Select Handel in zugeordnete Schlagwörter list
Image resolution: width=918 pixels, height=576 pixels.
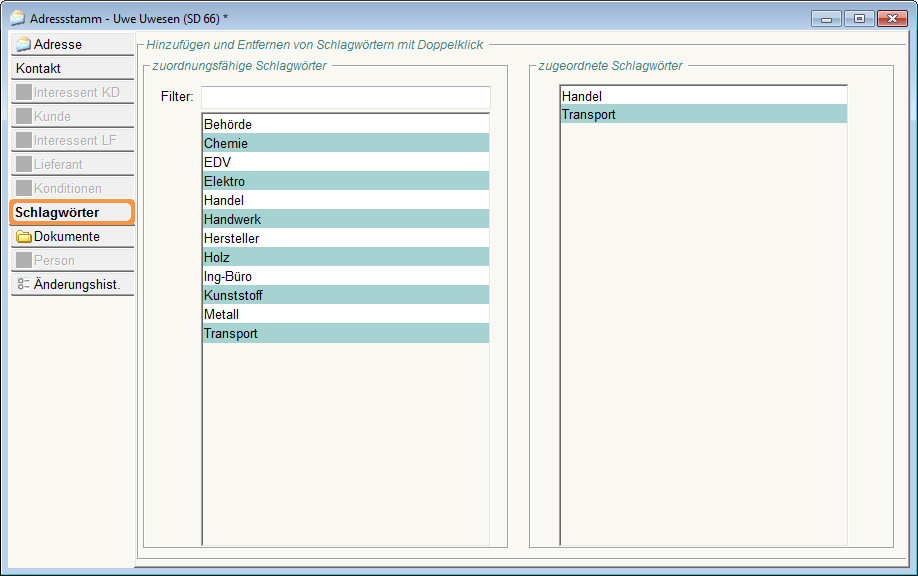(x=704, y=96)
